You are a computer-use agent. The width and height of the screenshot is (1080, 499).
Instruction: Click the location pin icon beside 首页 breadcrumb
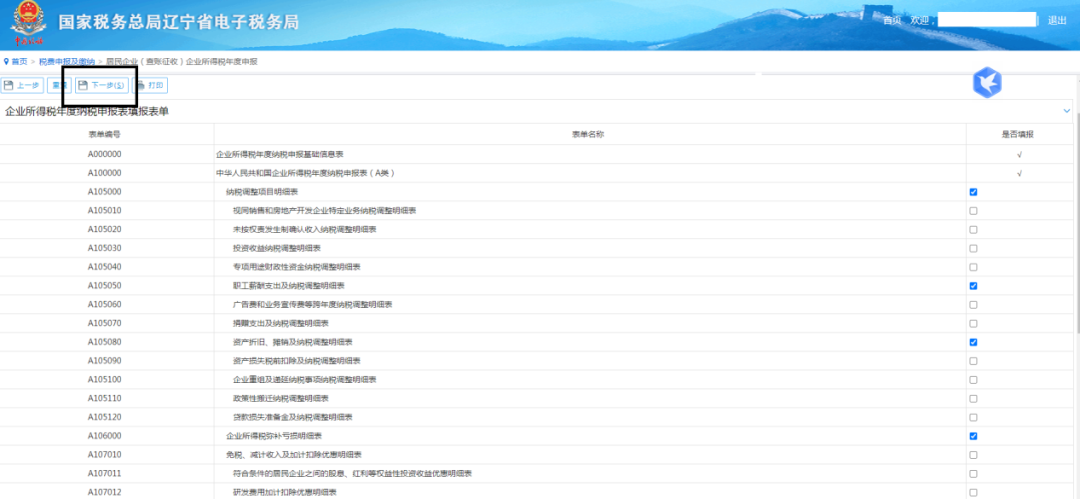click(x=6, y=62)
